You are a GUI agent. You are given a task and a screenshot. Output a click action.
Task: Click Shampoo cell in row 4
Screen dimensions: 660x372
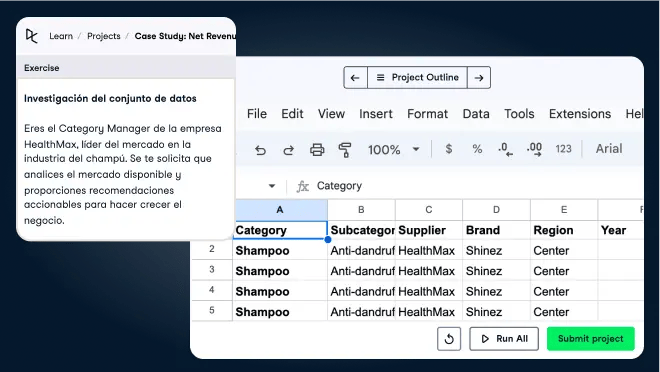pyautogui.click(x=280, y=292)
